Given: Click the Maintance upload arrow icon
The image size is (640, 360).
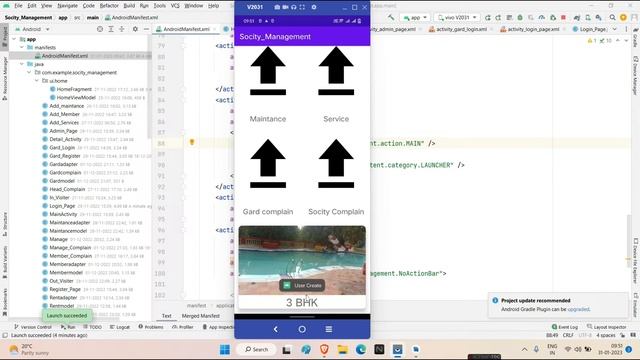Looking at the screenshot, I should coord(268,71).
